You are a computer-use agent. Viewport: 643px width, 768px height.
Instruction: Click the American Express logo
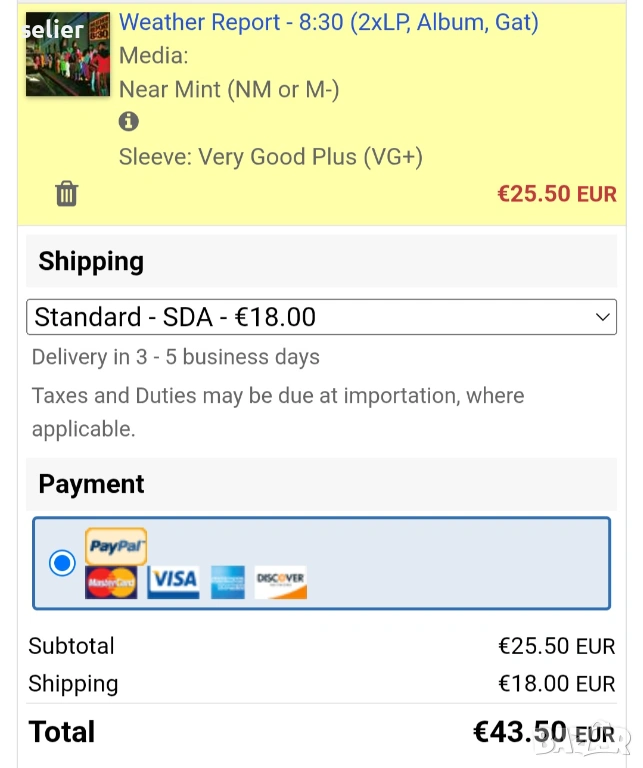(228, 582)
